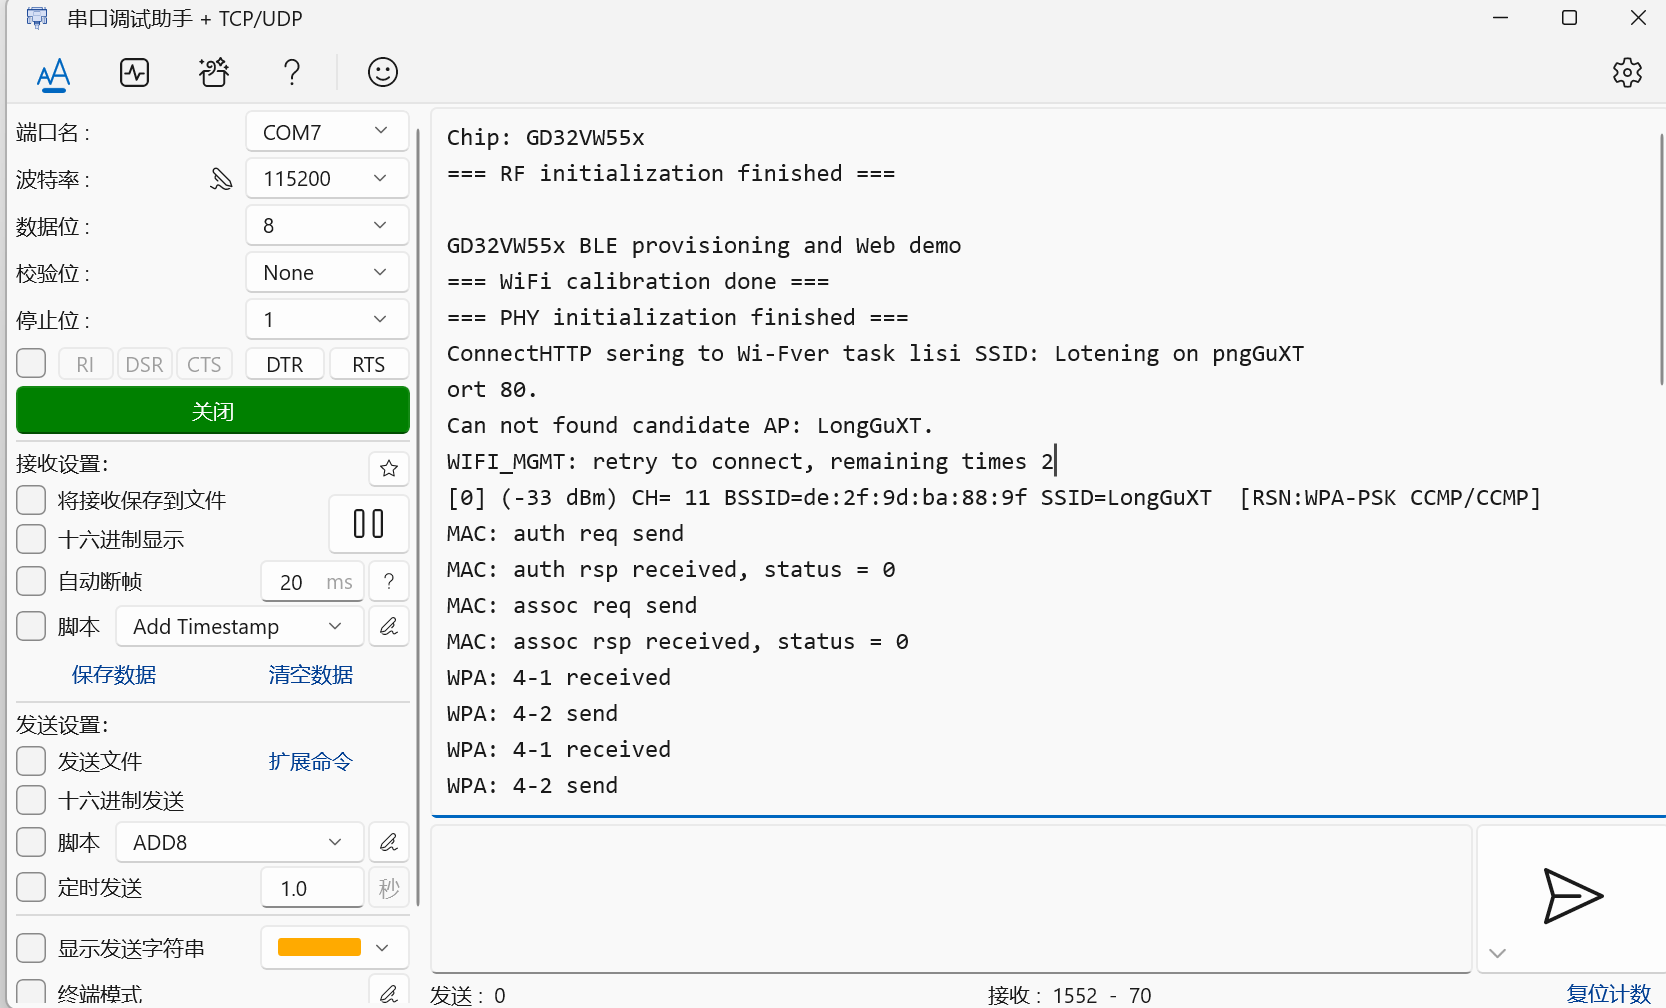Open the parity dropdown showing None

(327, 272)
